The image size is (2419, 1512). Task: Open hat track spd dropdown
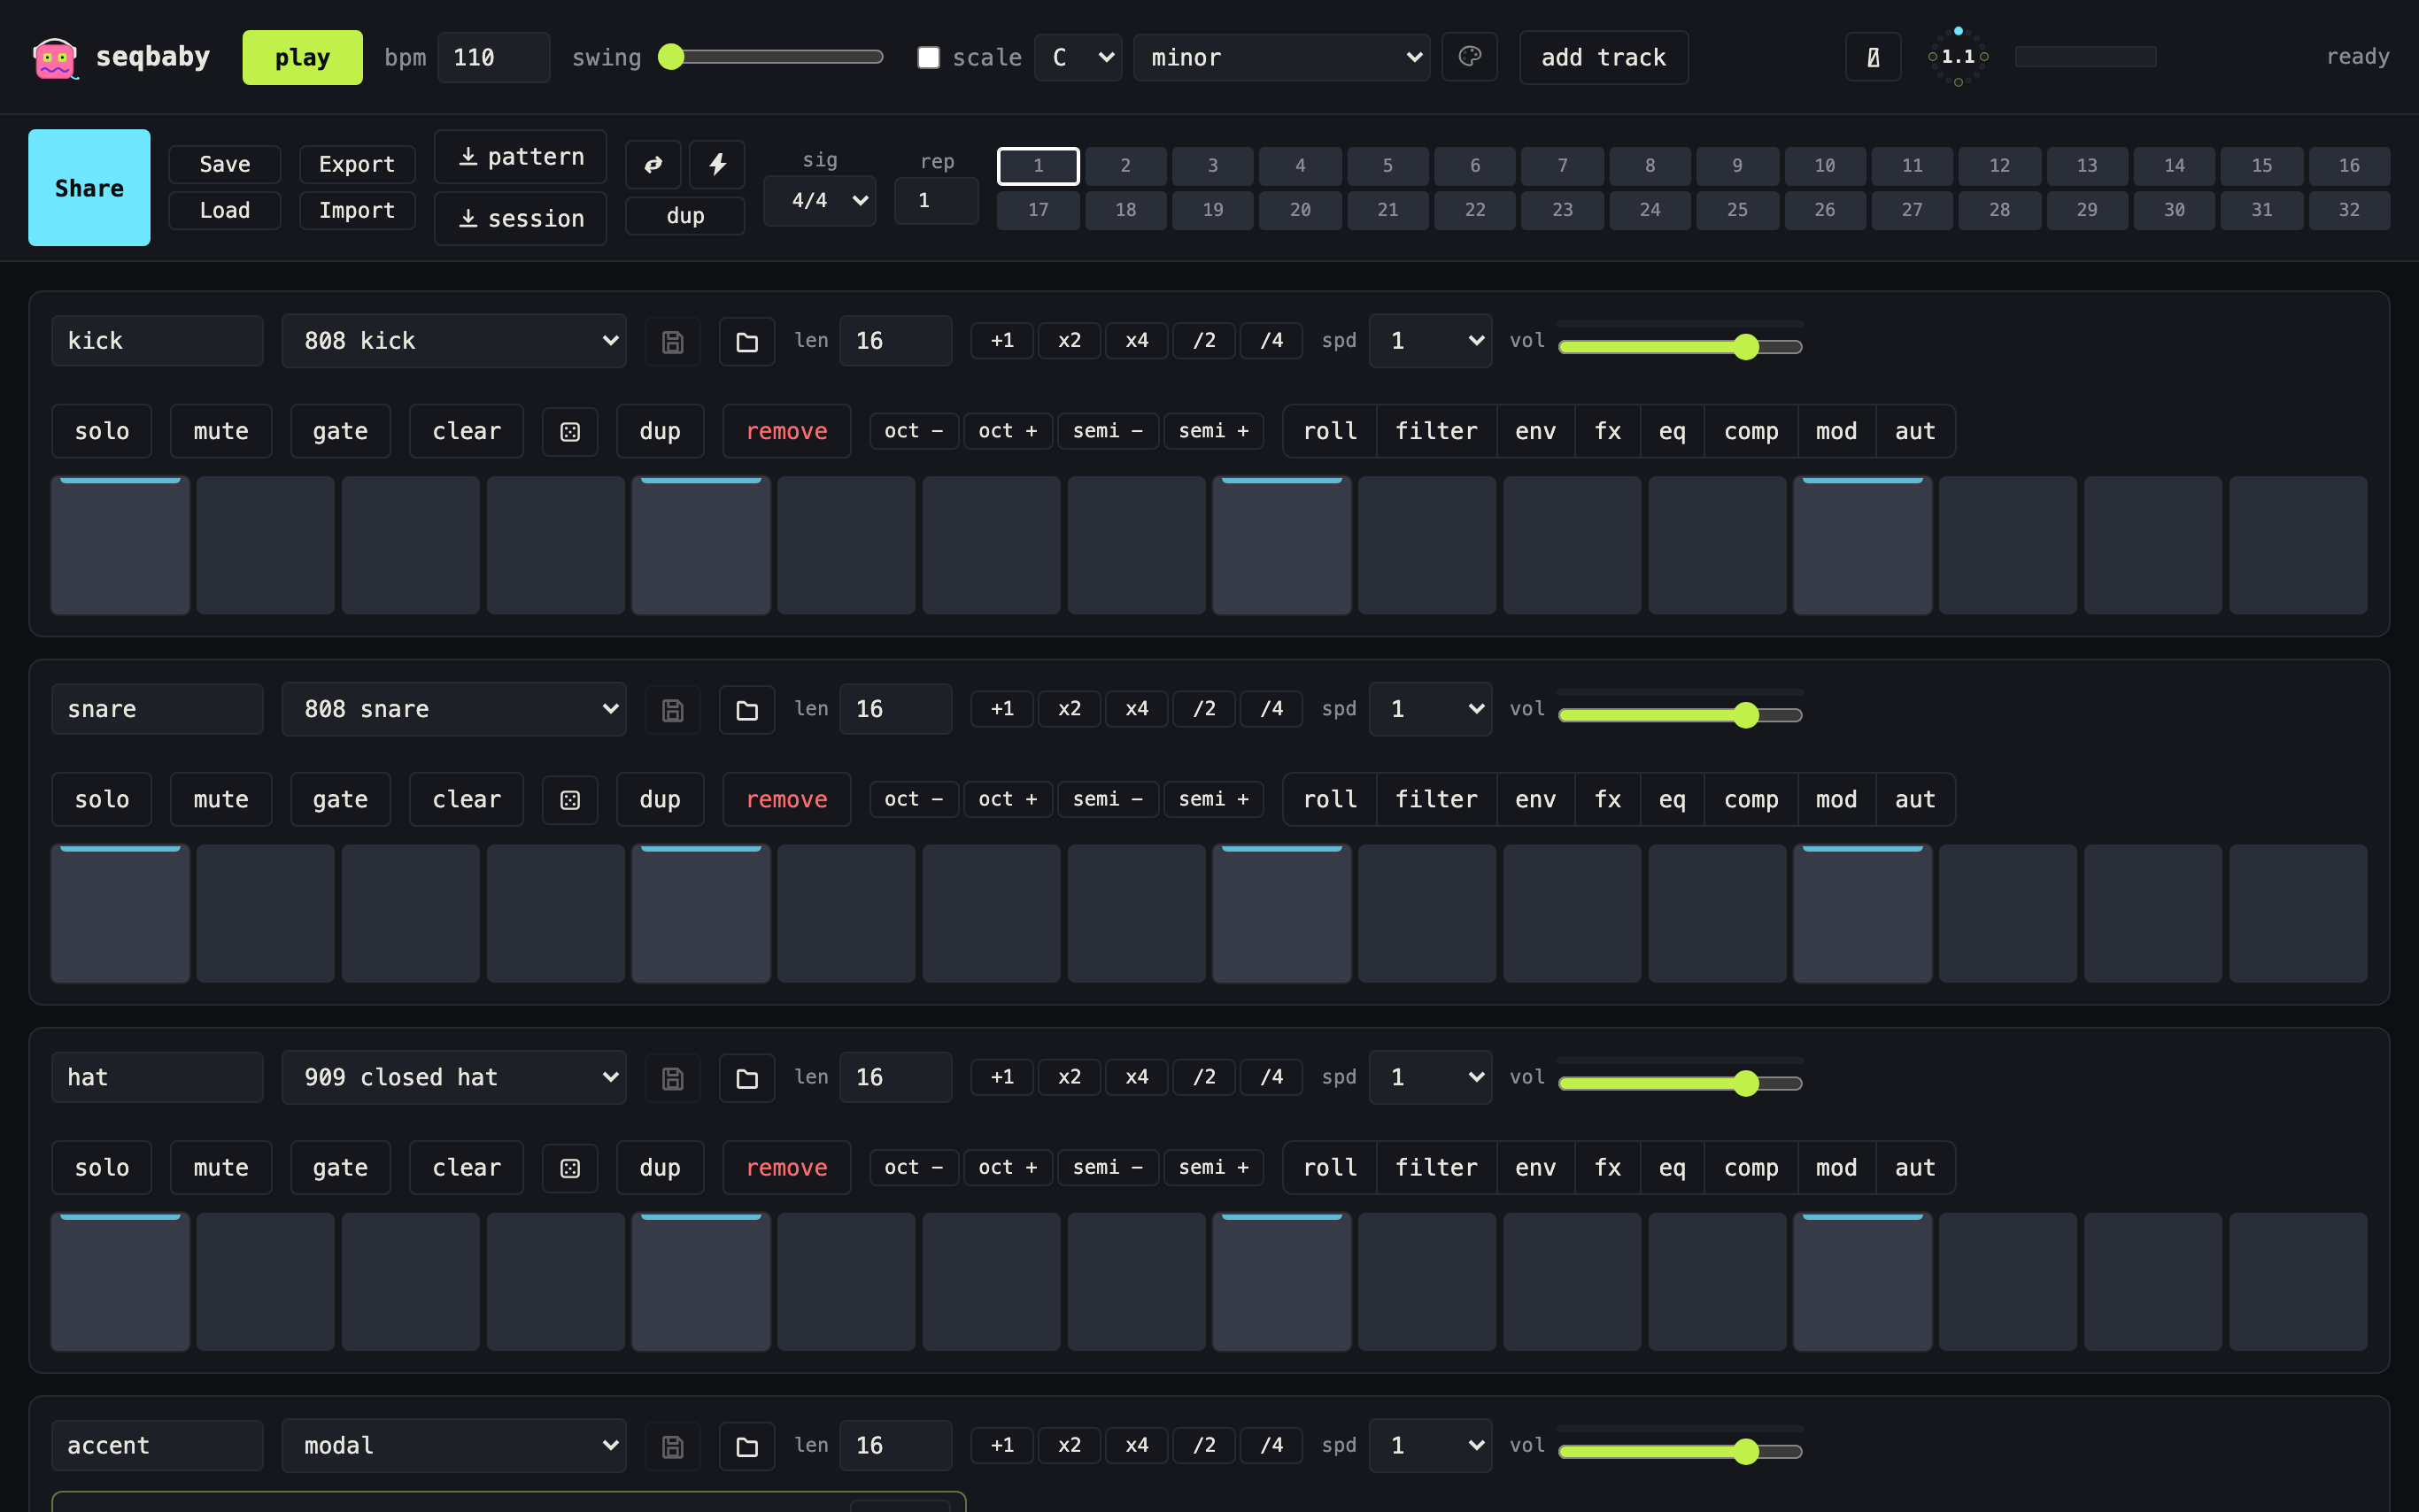1430,1077
